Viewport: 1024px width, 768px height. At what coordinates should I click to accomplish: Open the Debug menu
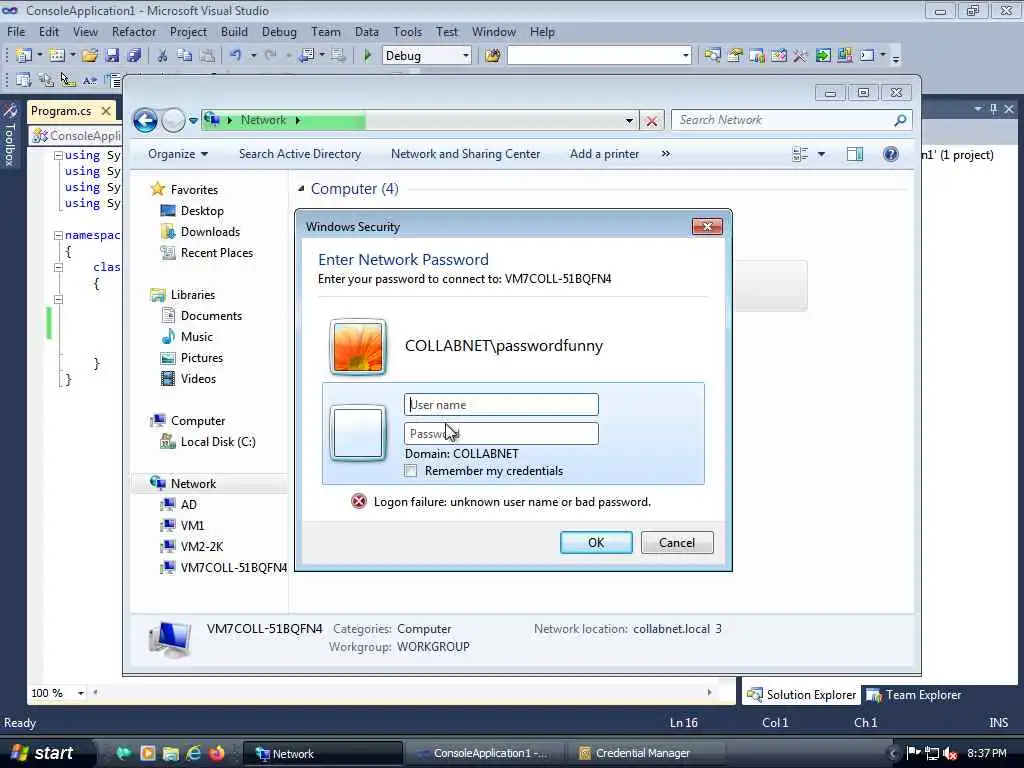click(x=279, y=31)
